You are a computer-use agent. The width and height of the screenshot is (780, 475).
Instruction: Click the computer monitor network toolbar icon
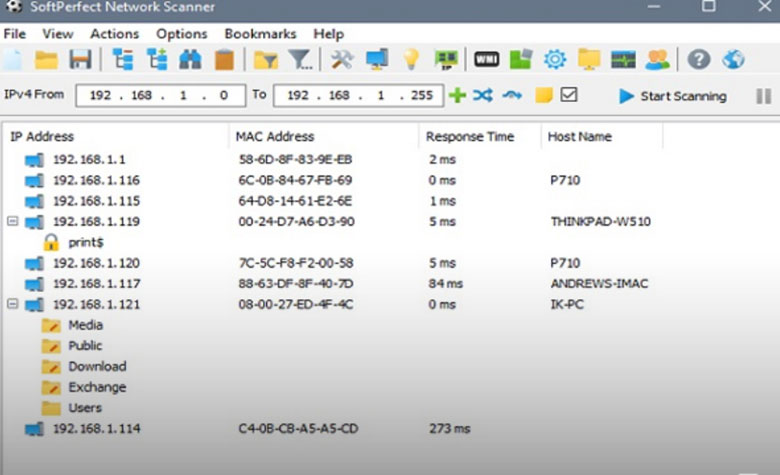377,60
